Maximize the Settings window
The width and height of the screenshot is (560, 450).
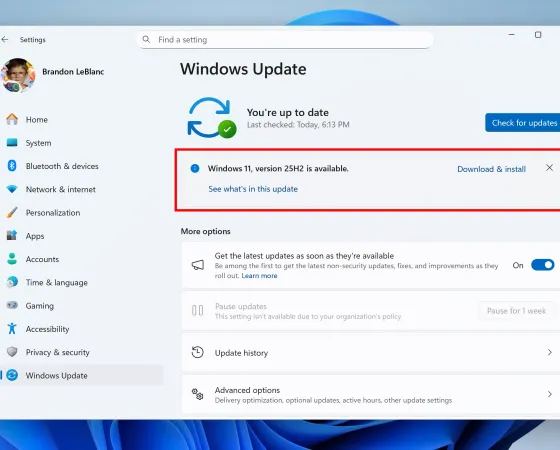point(538,35)
